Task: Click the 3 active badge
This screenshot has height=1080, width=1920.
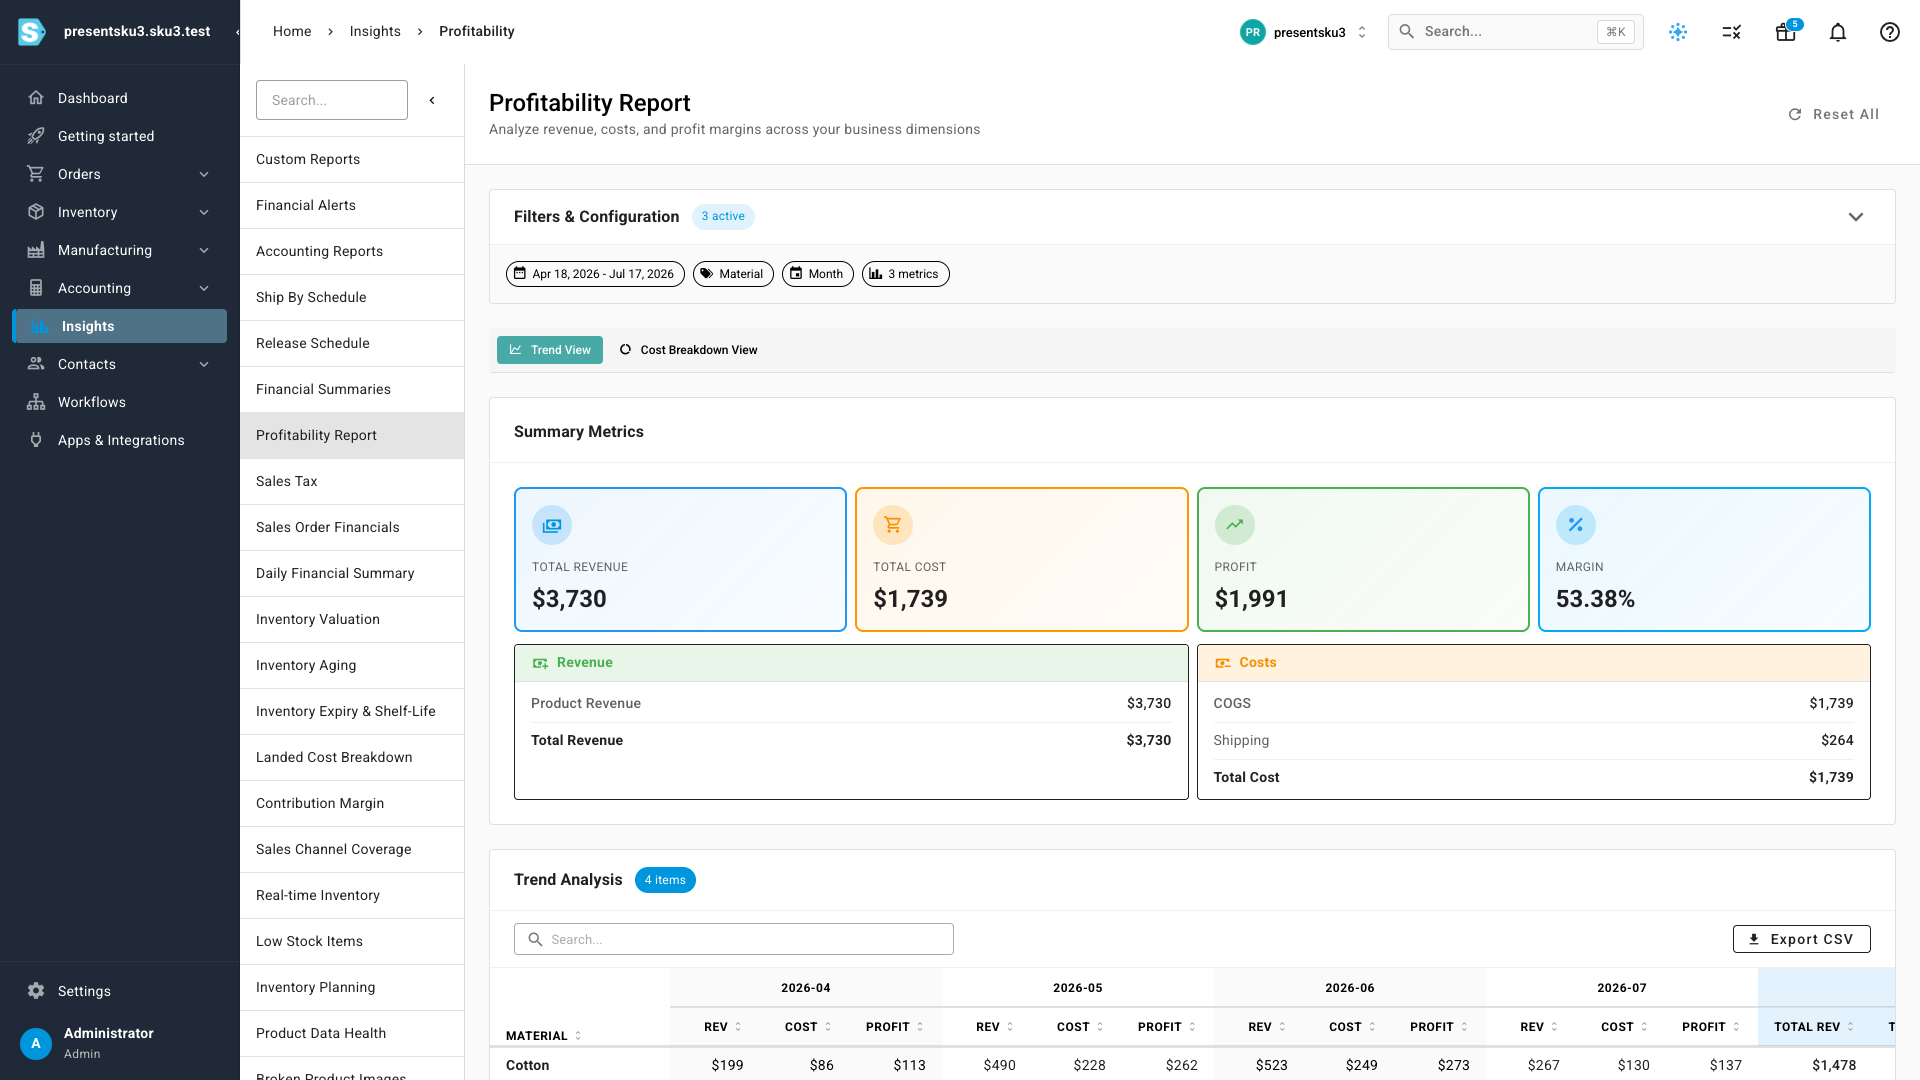Action: 723,217
